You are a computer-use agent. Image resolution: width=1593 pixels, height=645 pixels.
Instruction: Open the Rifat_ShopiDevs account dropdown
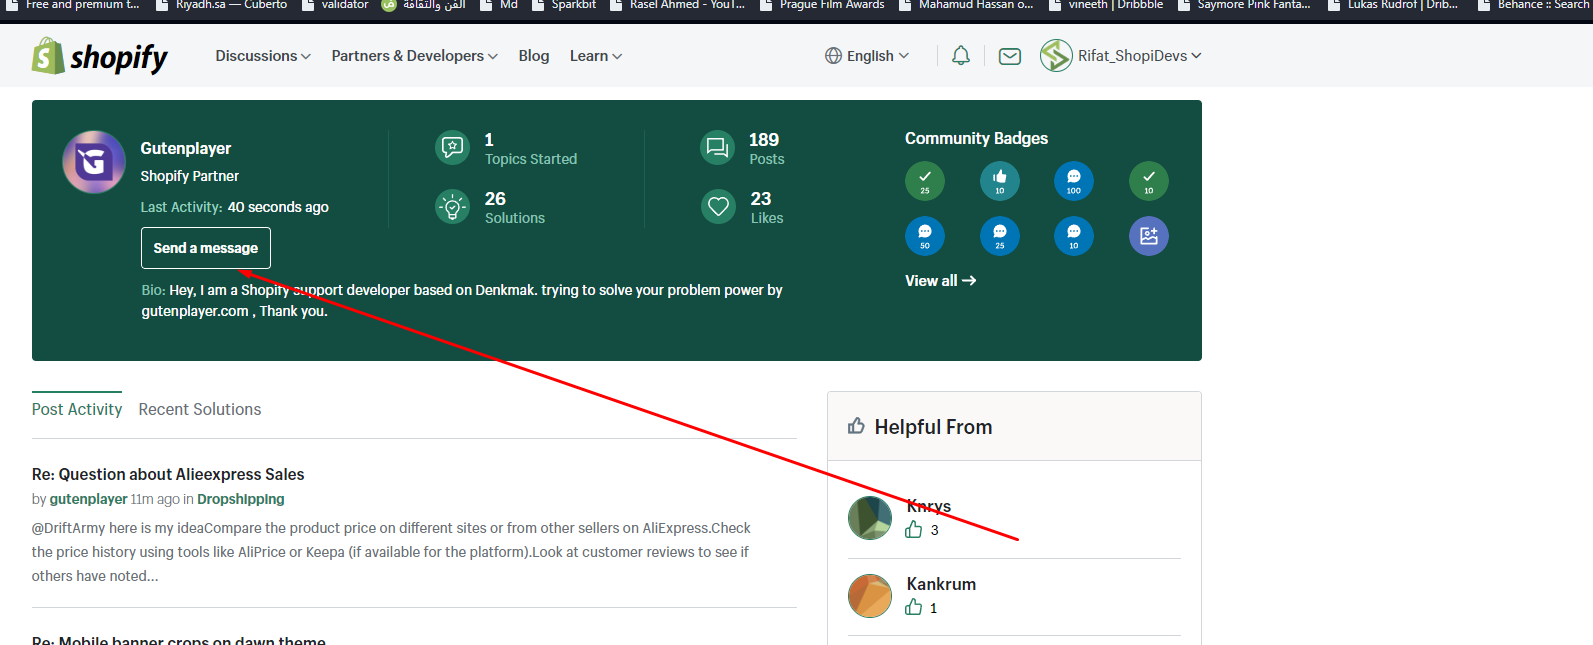coord(1140,56)
